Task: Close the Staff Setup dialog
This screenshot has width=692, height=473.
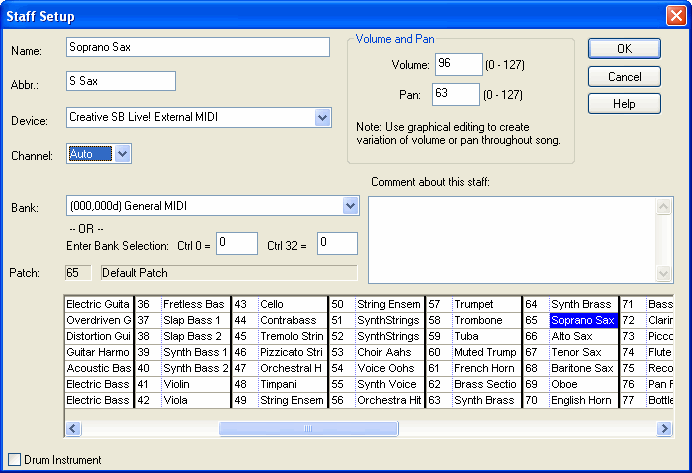Action: tap(675, 15)
